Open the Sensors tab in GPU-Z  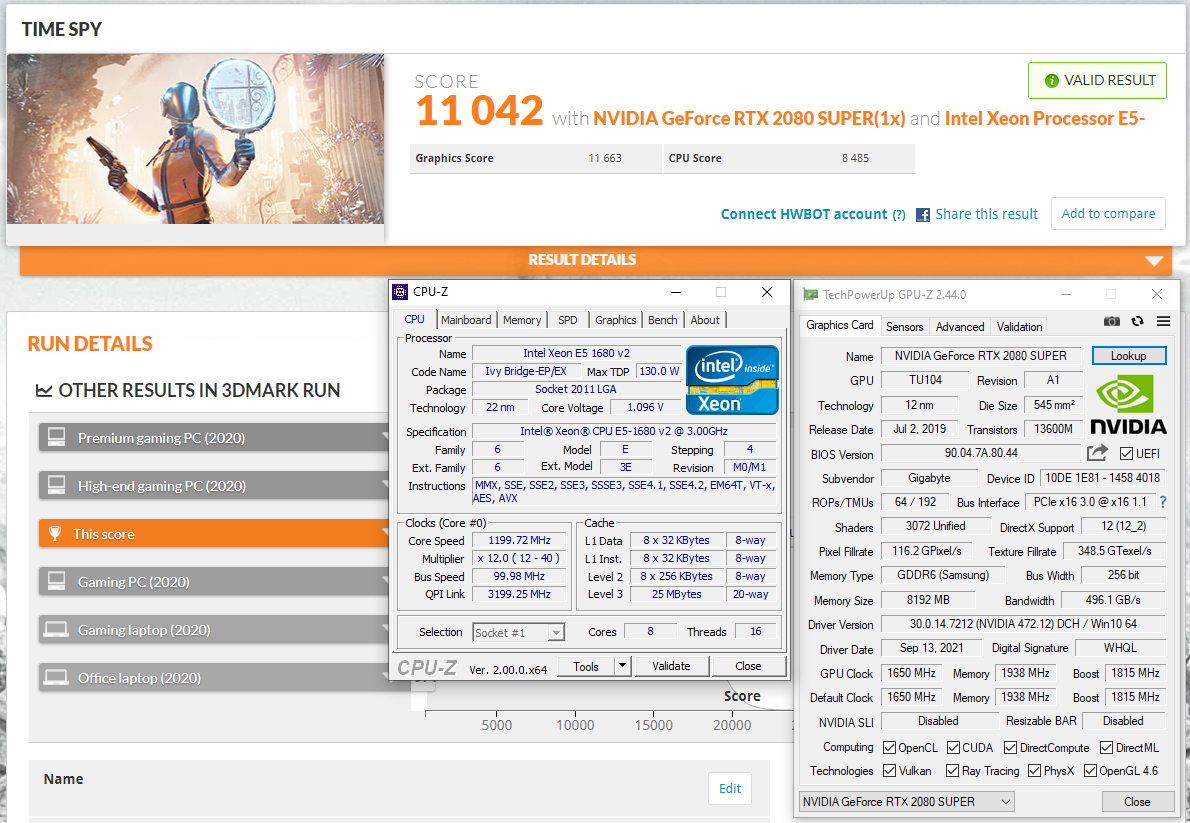coord(904,326)
